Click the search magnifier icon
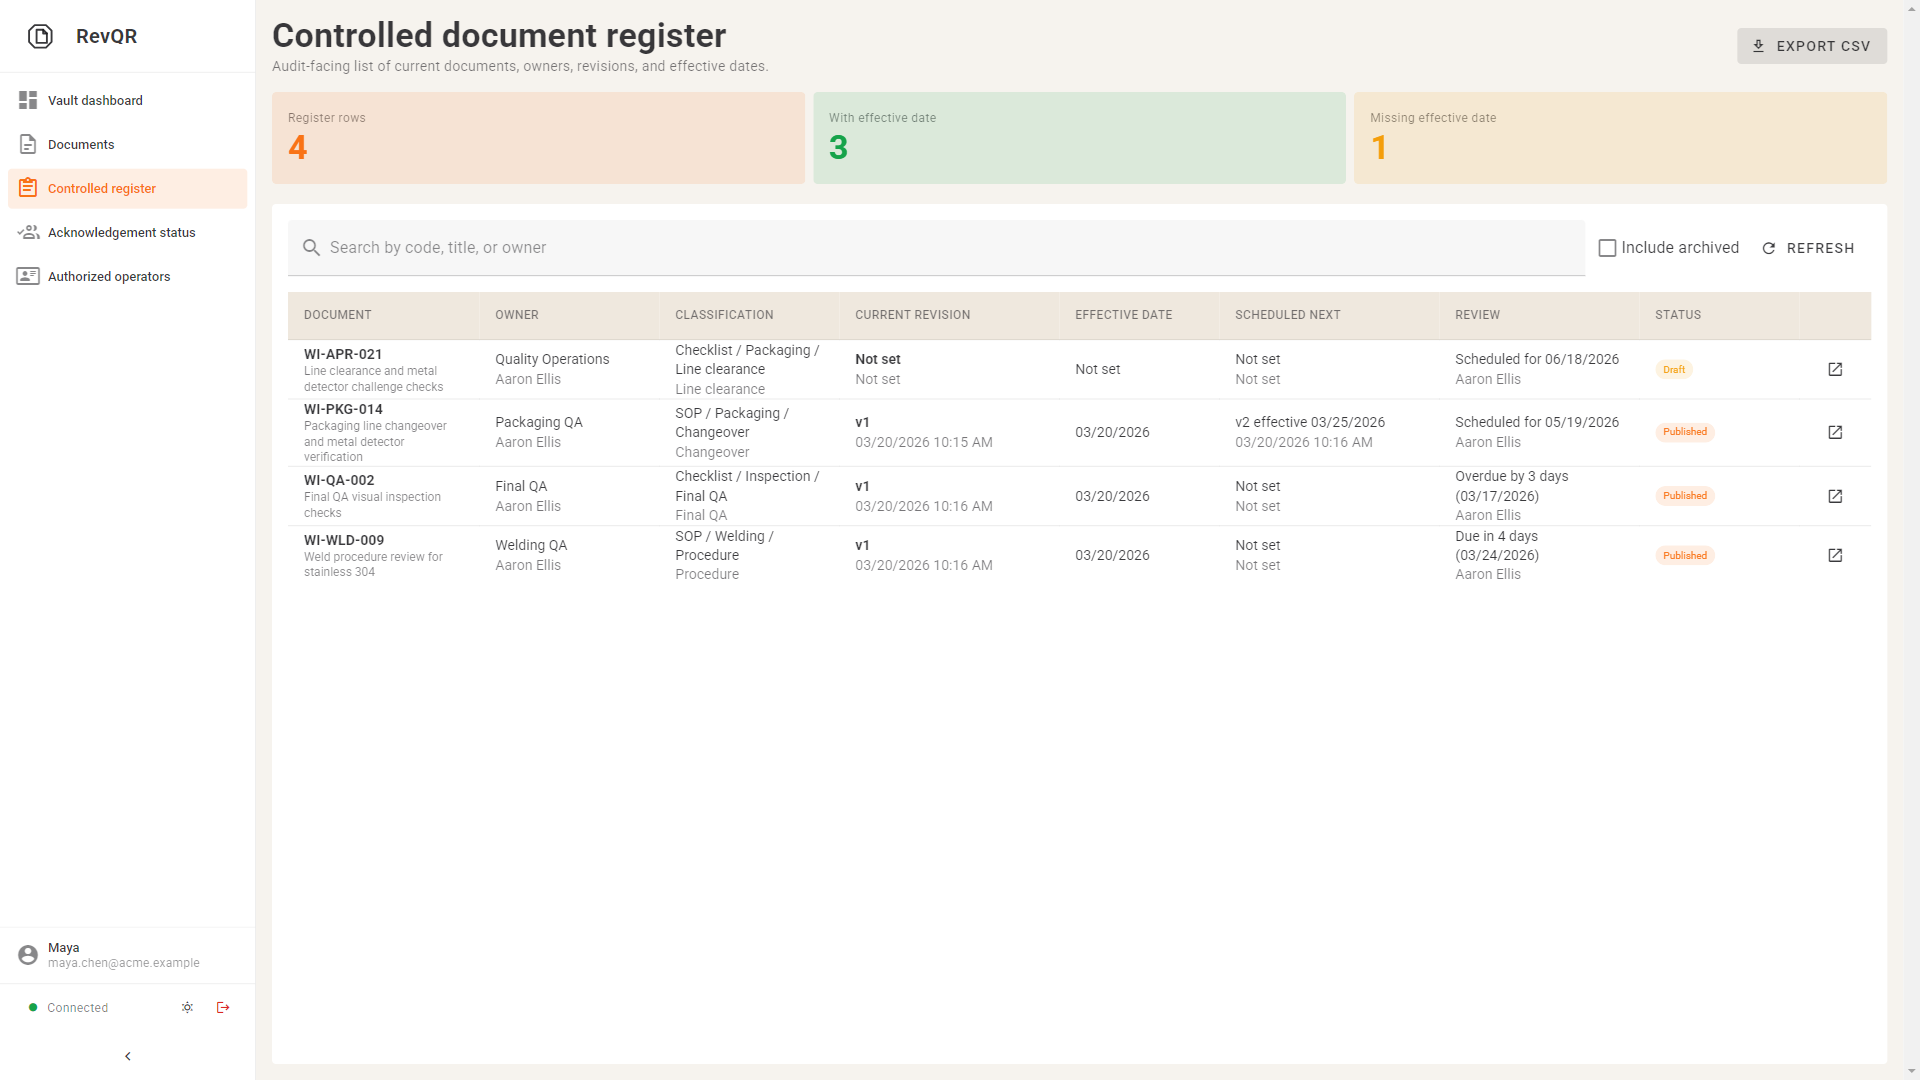Image resolution: width=1920 pixels, height=1080 pixels. coord(311,247)
